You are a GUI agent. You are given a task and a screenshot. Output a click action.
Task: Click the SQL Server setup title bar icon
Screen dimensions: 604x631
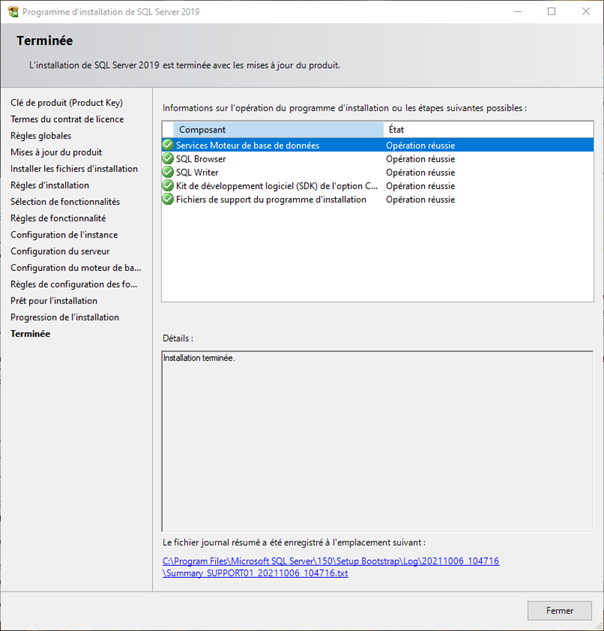pyautogui.click(x=13, y=12)
